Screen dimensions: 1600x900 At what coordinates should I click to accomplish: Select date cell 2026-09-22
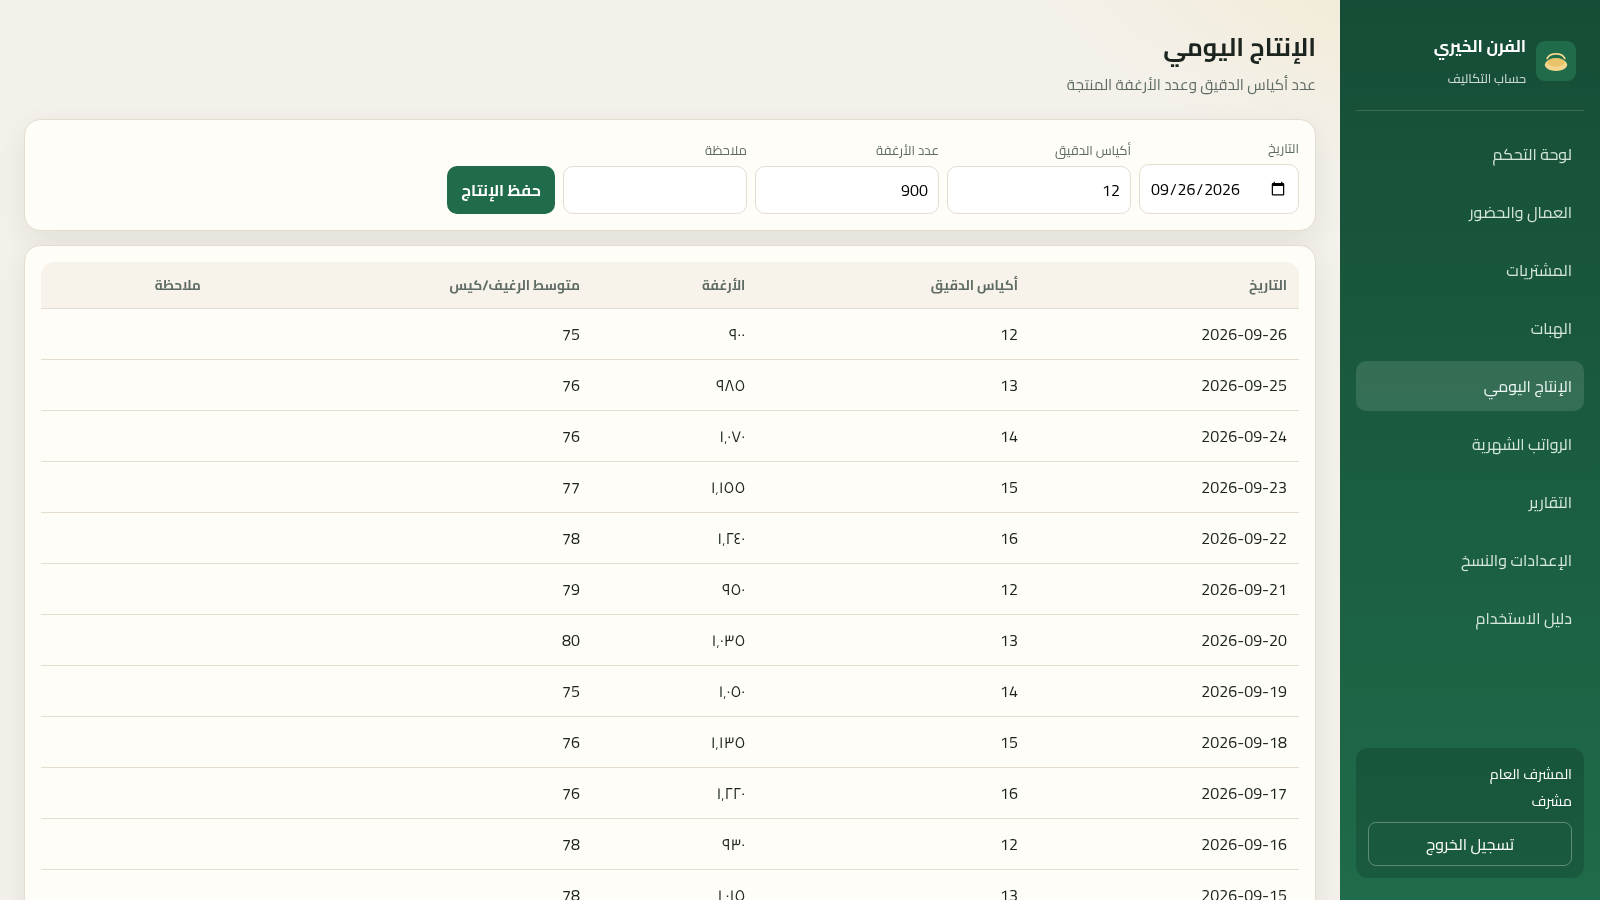click(x=1244, y=538)
